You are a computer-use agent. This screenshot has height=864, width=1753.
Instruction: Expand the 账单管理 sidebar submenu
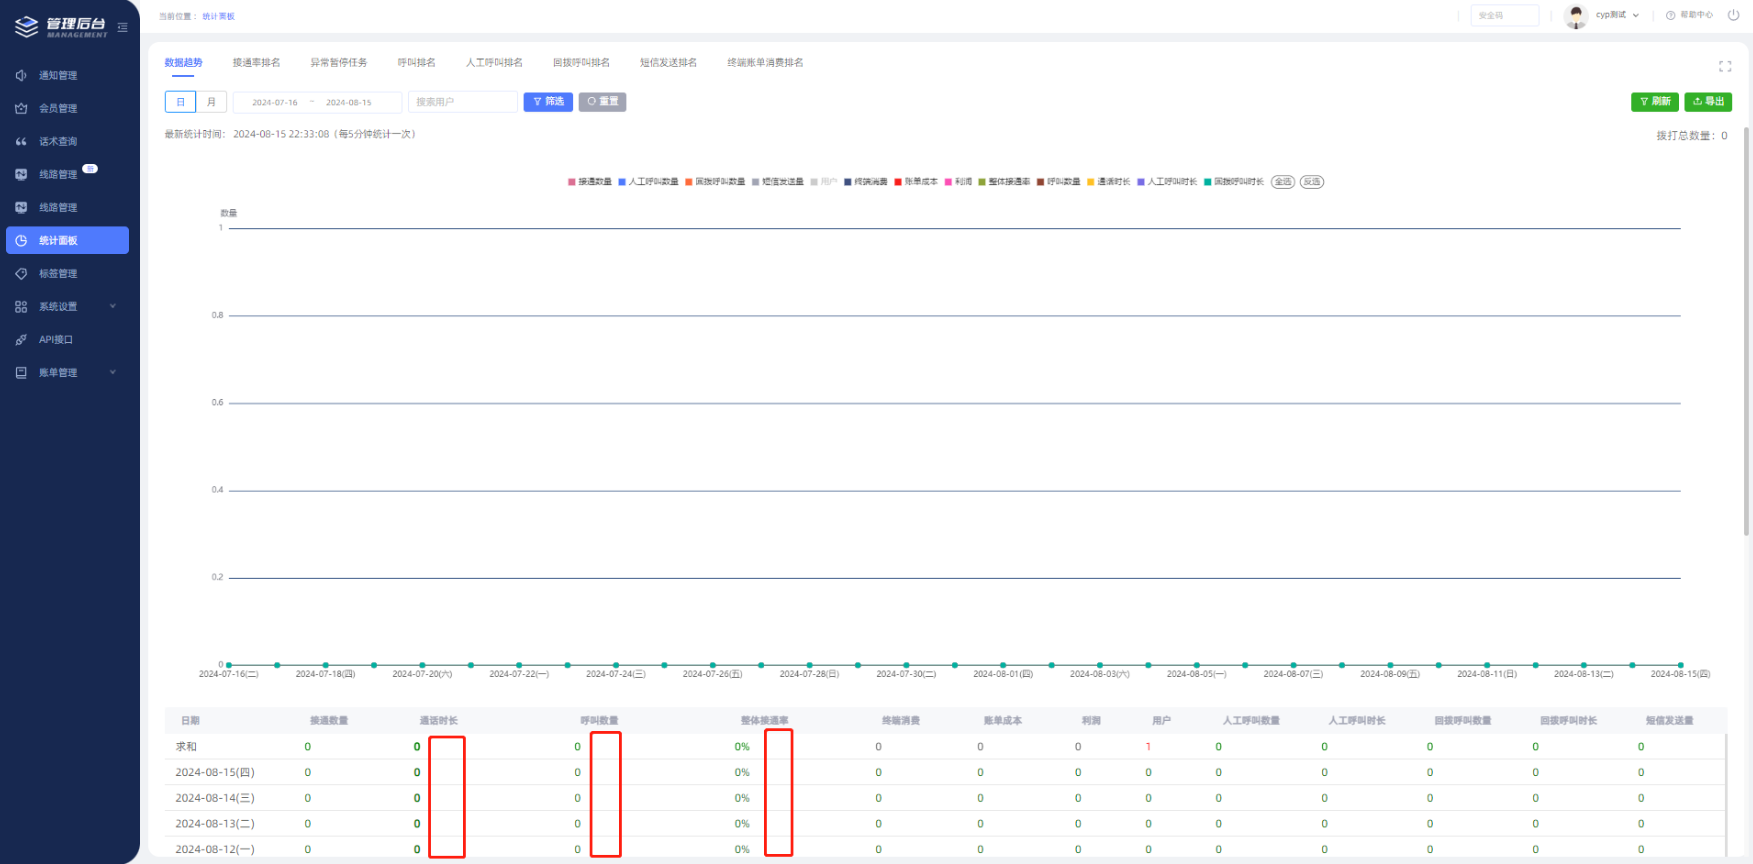click(x=112, y=373)
